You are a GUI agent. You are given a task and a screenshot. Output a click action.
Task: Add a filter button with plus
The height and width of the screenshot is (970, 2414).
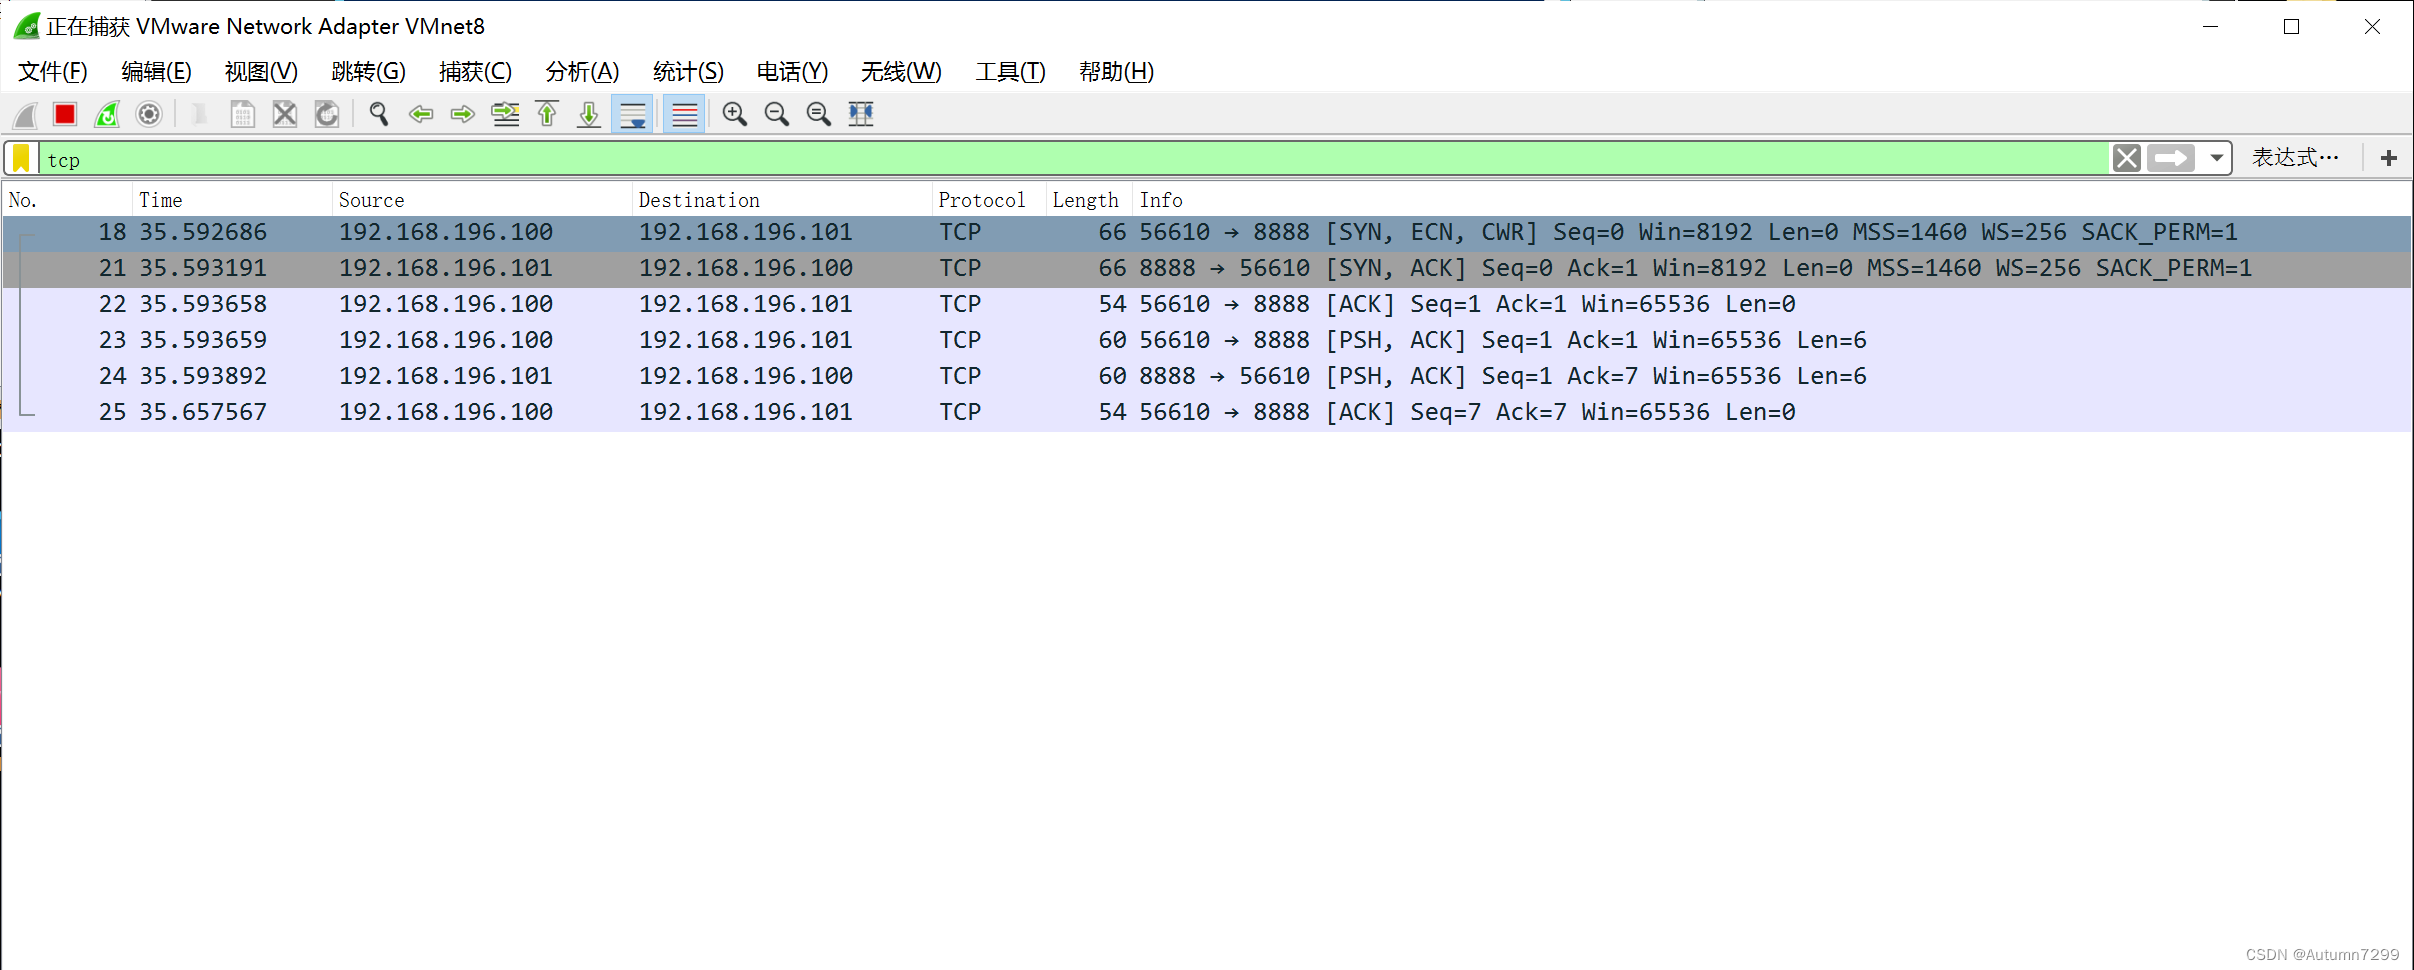pyautogui.click(x=2389, y=158)
